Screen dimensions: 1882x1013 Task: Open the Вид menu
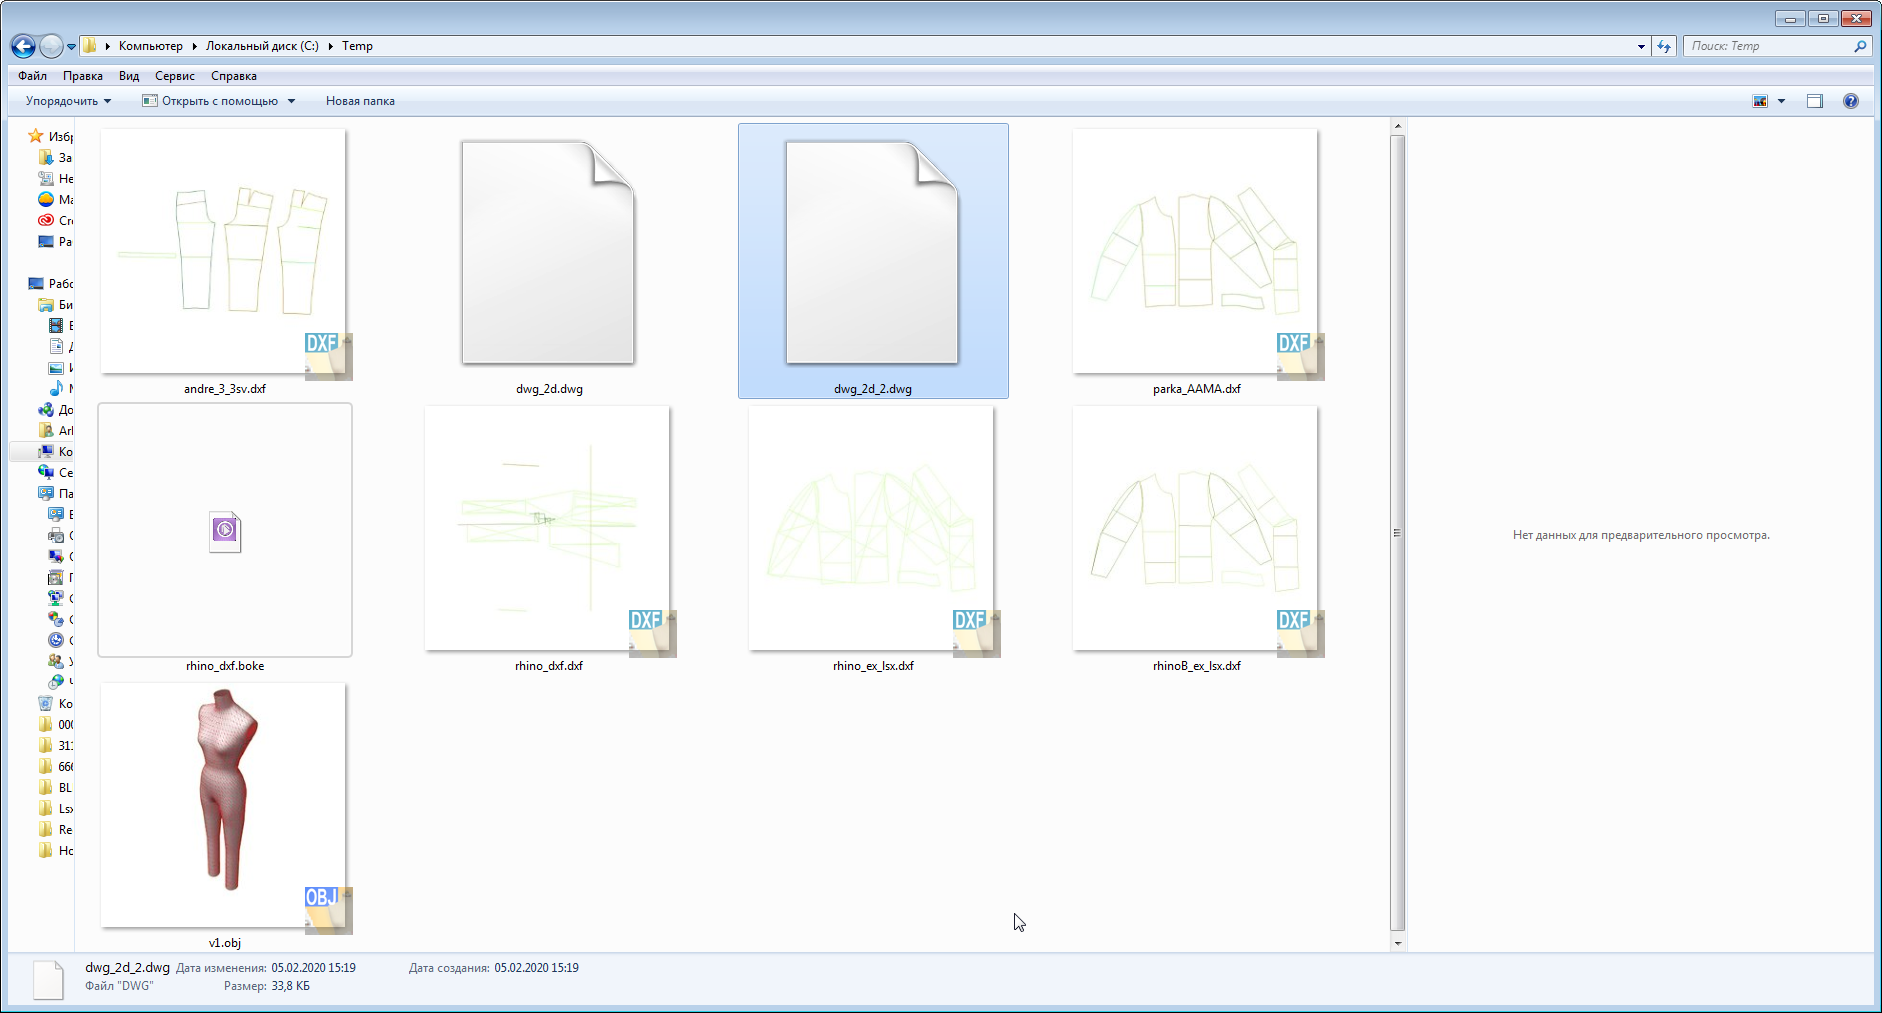(129, 76)
